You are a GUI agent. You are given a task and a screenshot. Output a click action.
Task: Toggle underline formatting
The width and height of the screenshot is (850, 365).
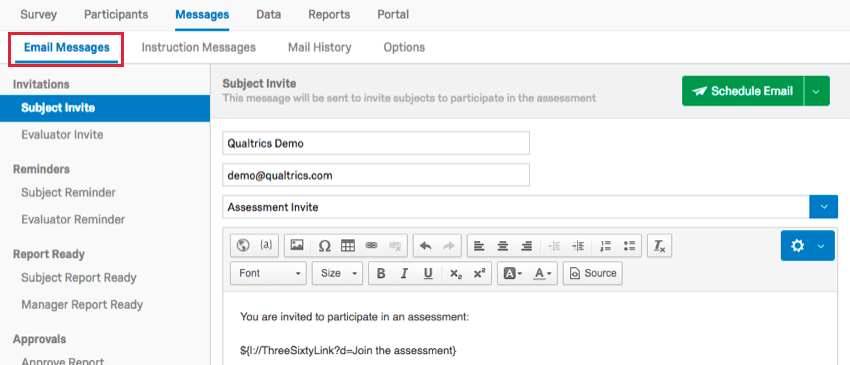click(x=428, y=273)
